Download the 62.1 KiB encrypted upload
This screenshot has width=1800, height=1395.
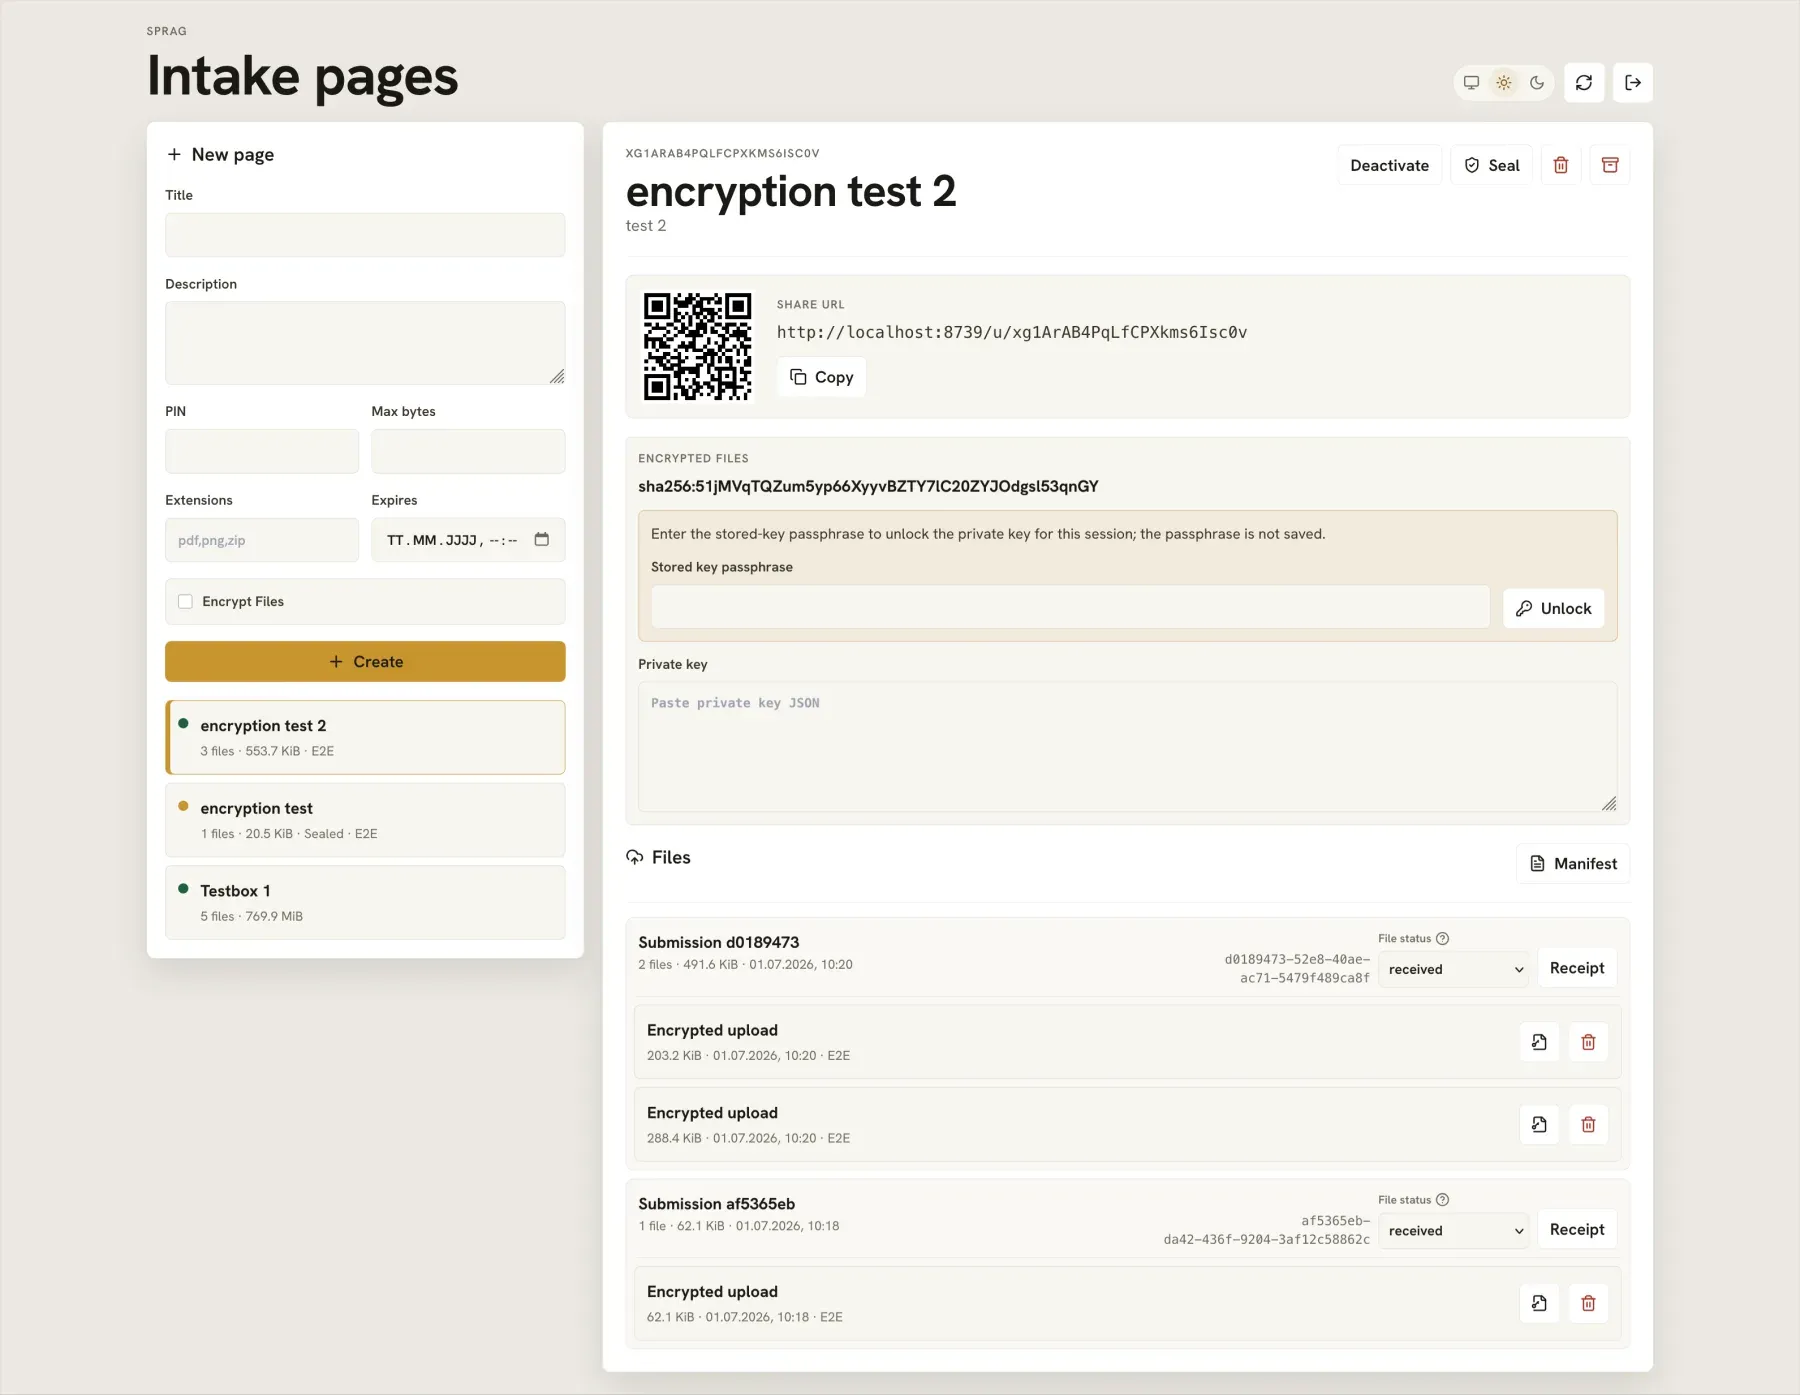1539,1303
